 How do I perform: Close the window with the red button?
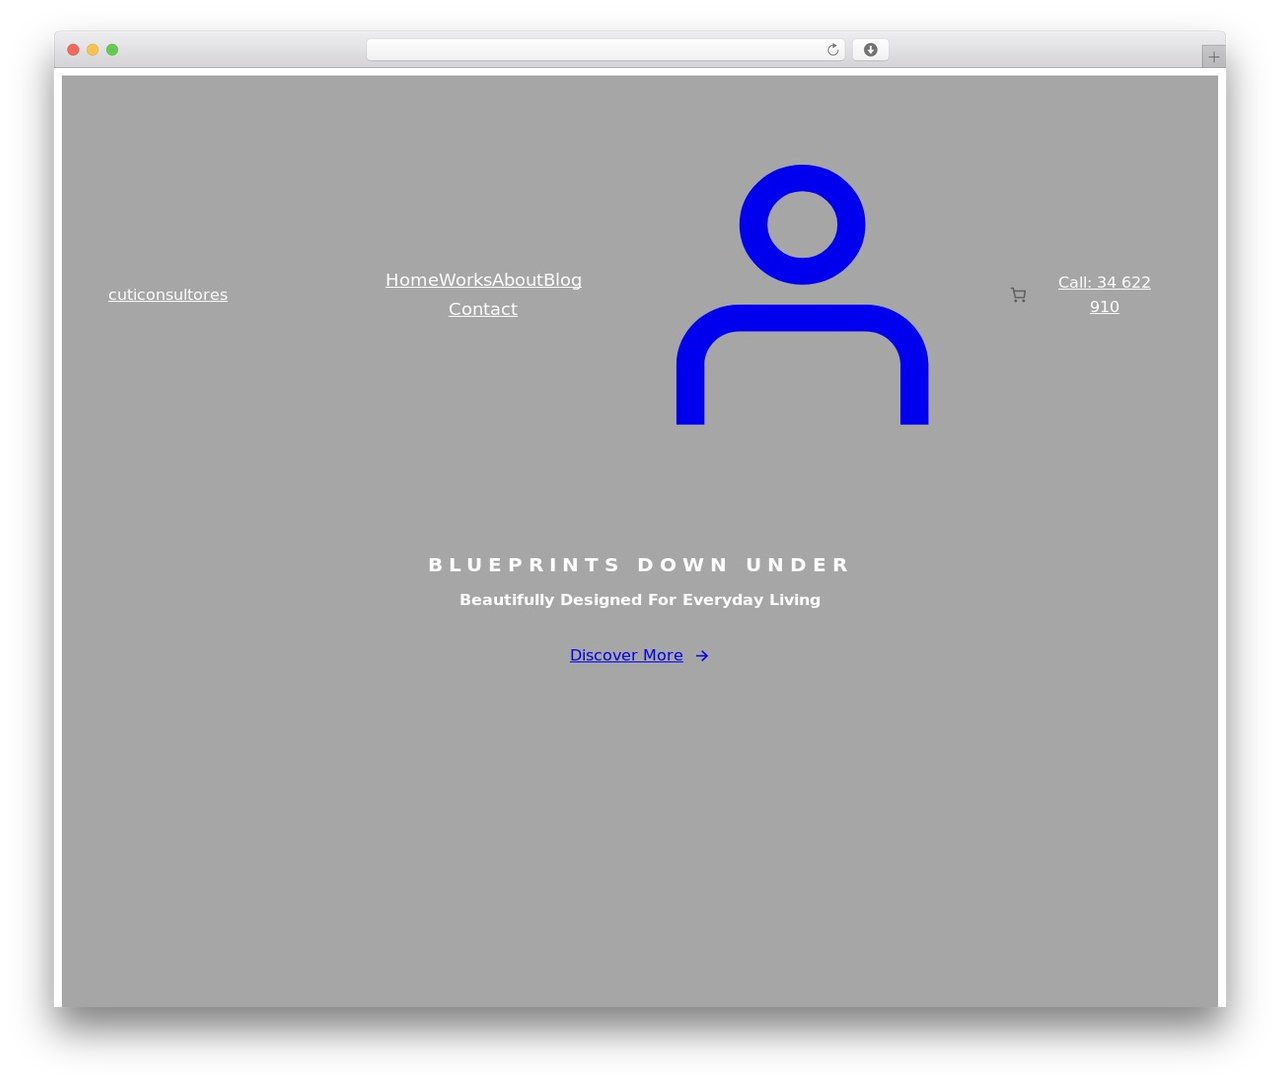[73, 50]
